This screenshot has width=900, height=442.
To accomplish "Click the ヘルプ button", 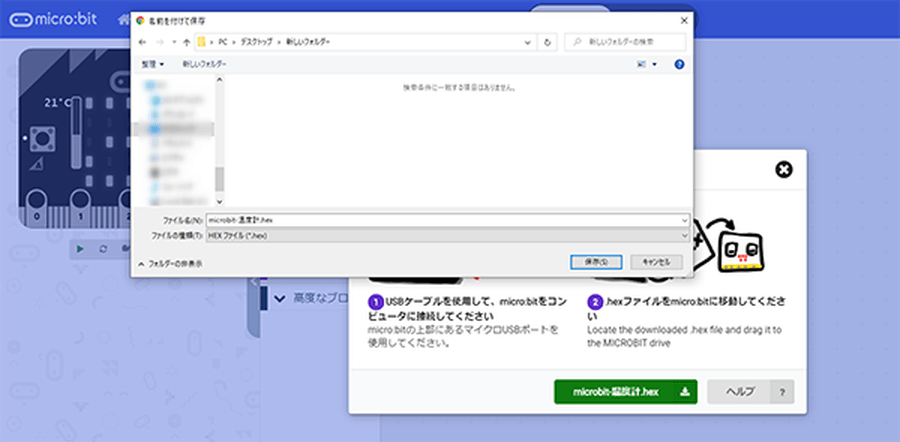I will pyautogui.click(x=739, y=392).
